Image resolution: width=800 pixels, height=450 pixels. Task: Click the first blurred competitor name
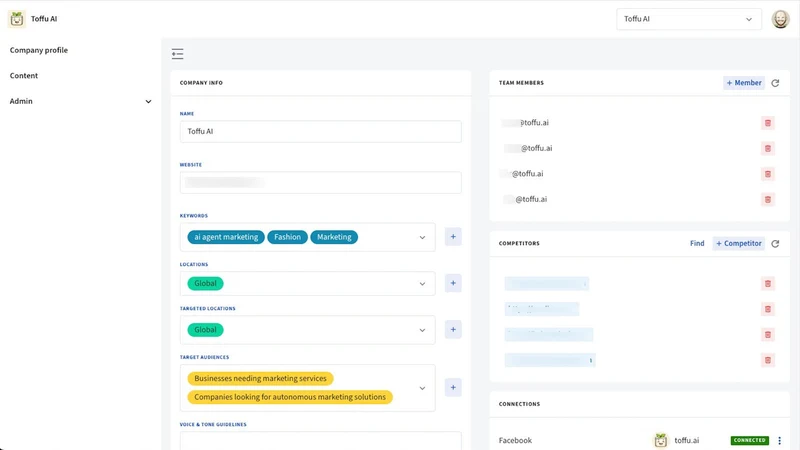pyautogui.click(x=546, y=284)
